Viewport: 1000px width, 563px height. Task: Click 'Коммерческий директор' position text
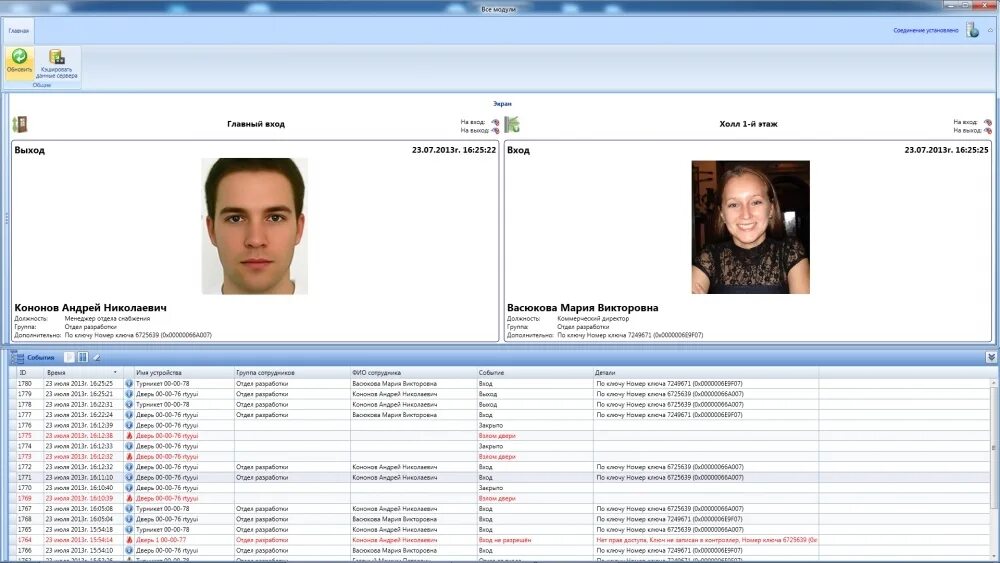592,318
